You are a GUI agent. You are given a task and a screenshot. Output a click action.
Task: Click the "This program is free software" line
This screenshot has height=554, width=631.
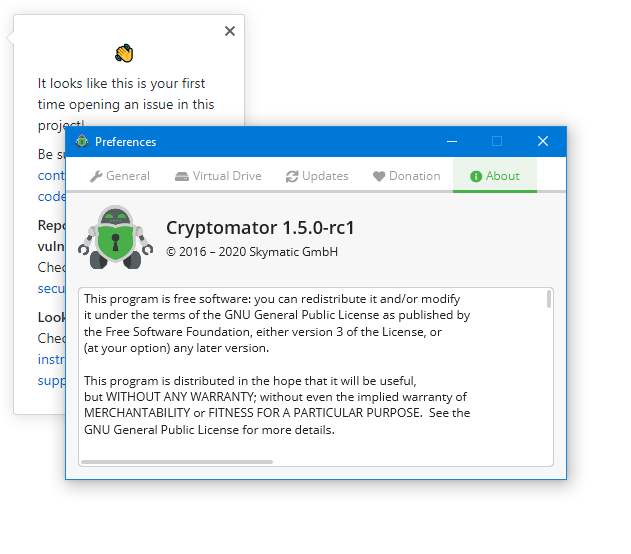272,299
